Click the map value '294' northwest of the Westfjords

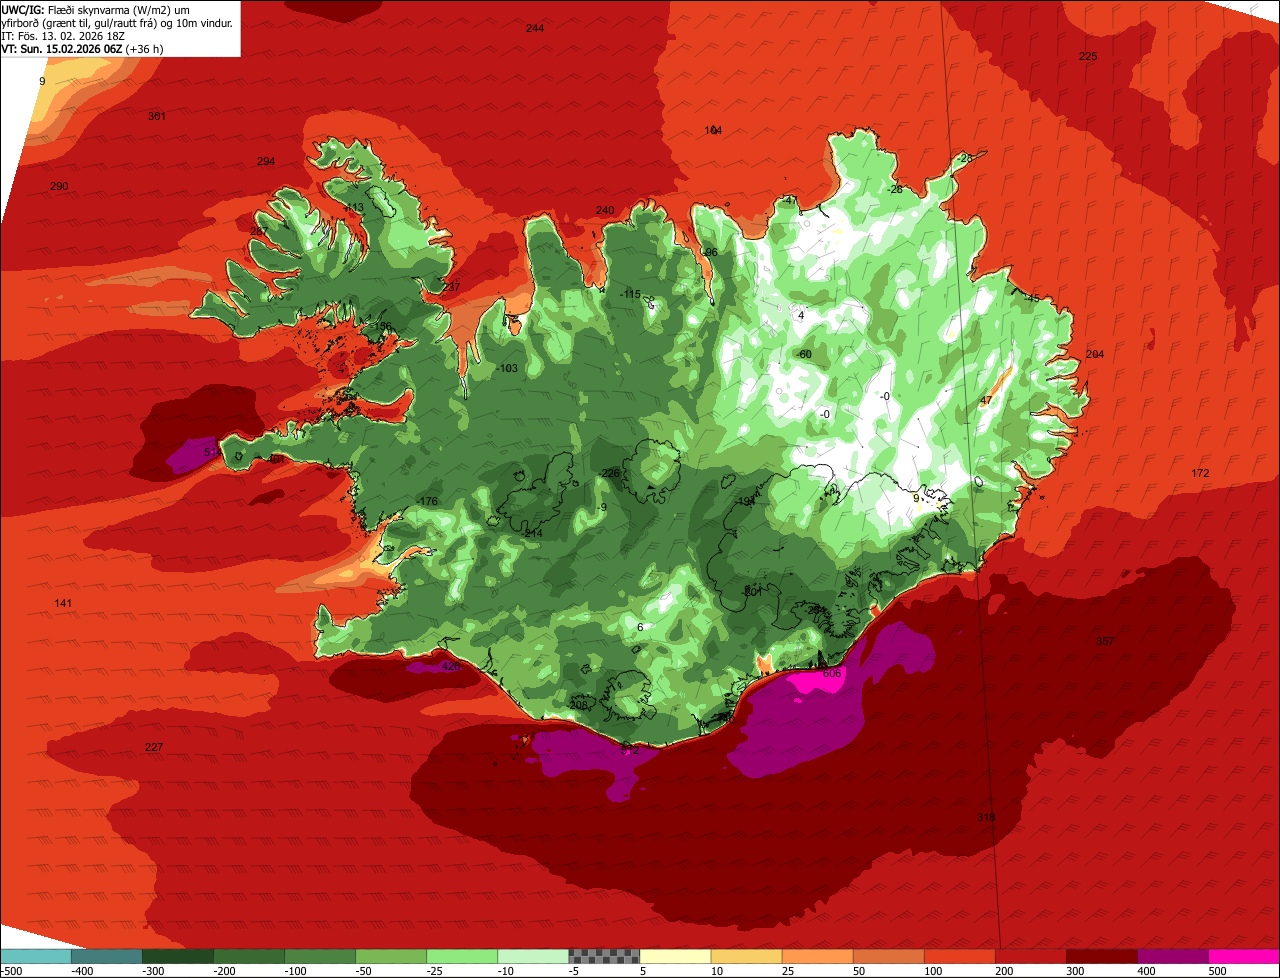265,161
